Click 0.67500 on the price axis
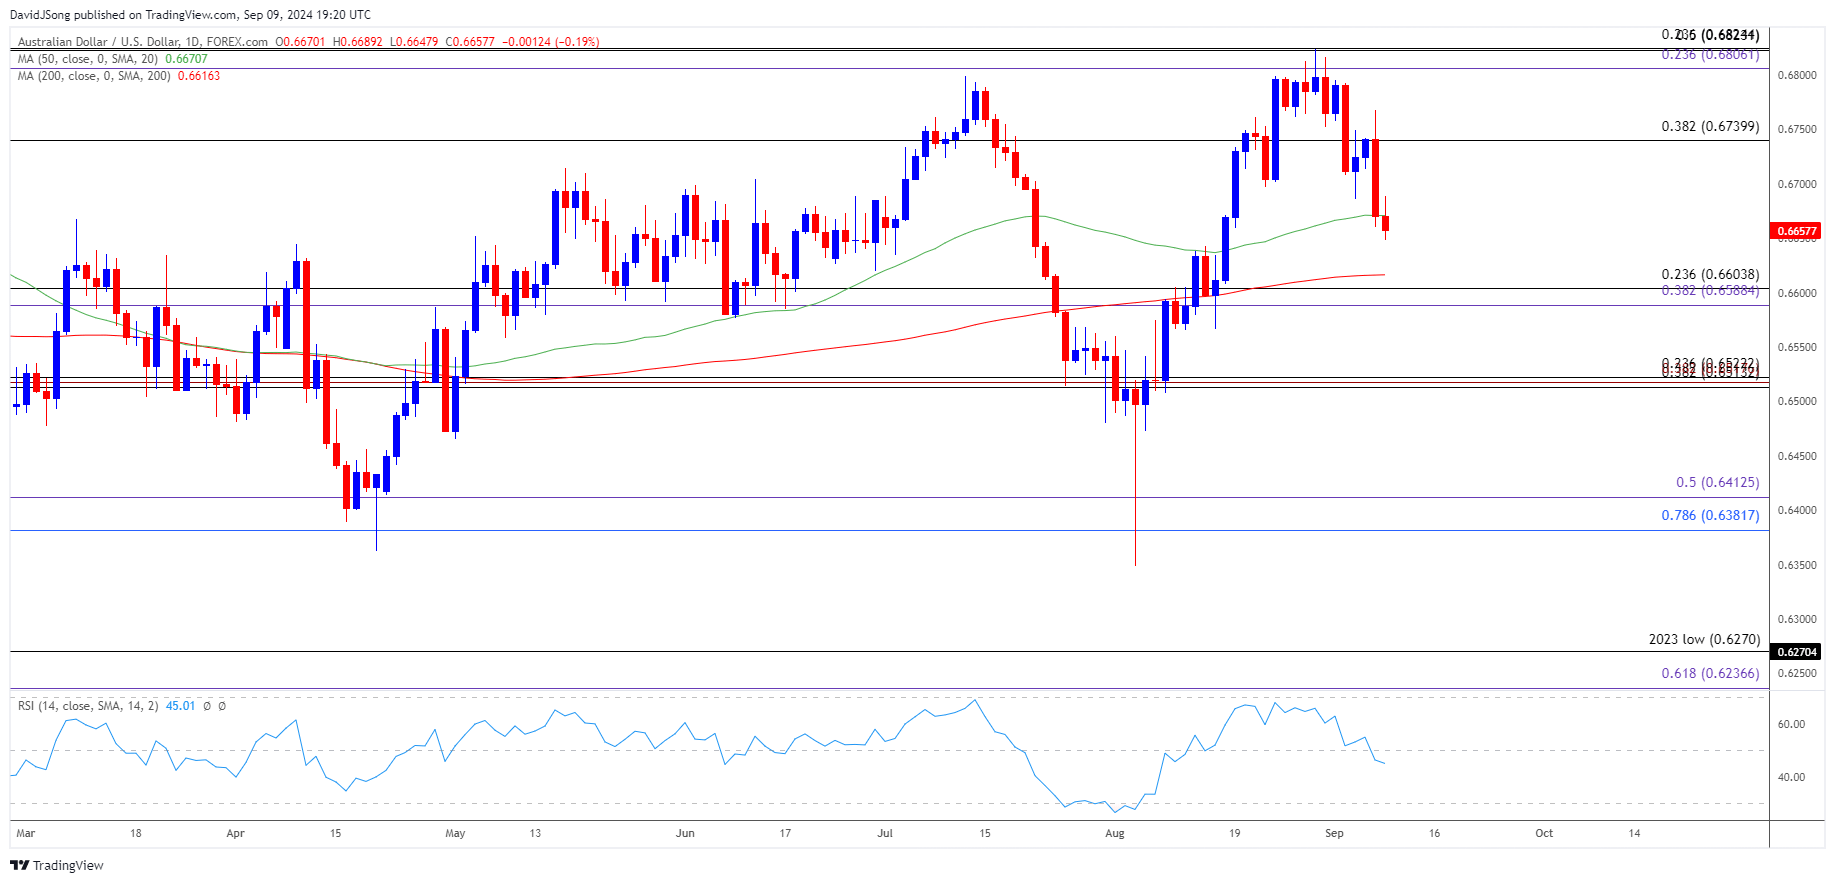 [1796, 130]
